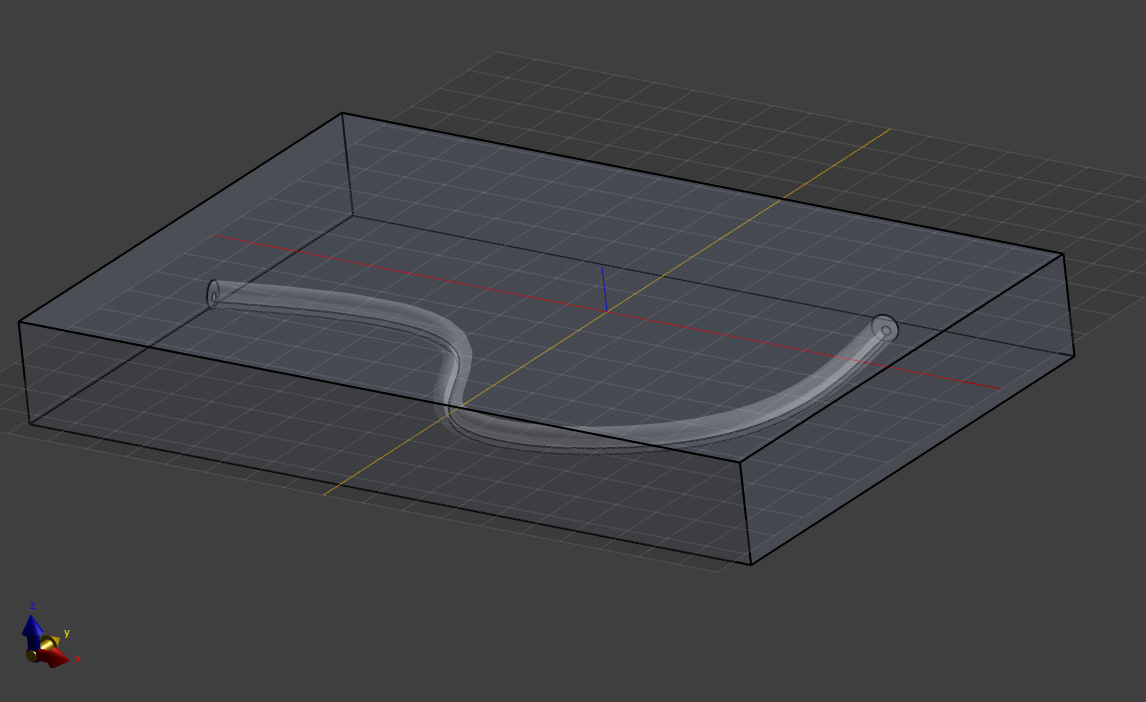This screenshot has height=702, width=1146.
Task: Select the box's leftmost top corner vertex
Action: pos(19,322)
